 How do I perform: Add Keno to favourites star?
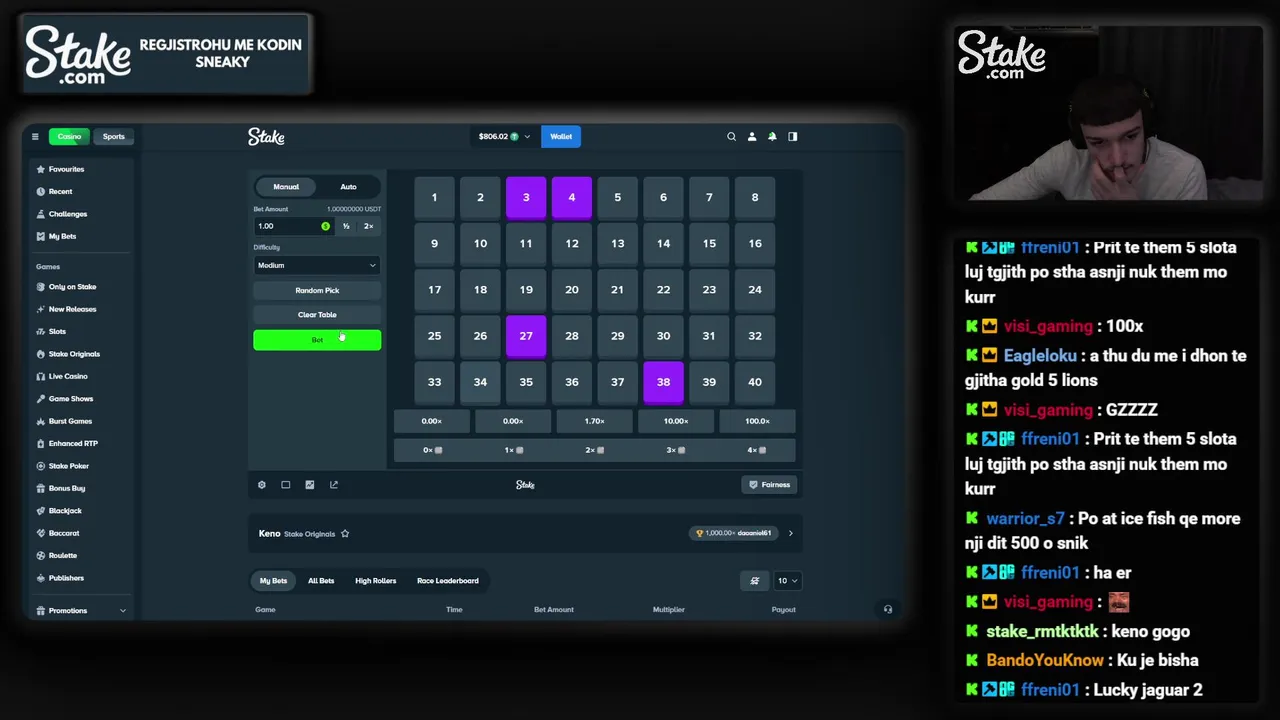tap(345, 534)
